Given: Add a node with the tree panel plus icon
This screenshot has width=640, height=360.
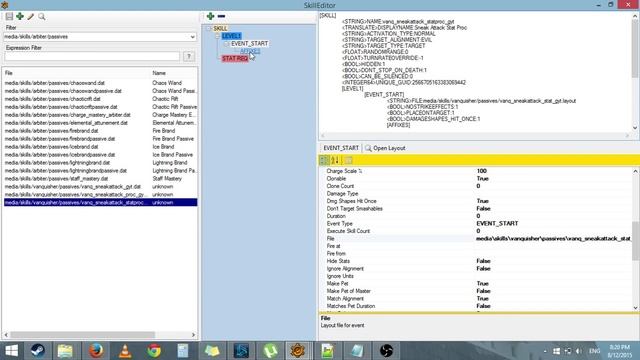Looking at the screenshot, I should coord(210,16).
